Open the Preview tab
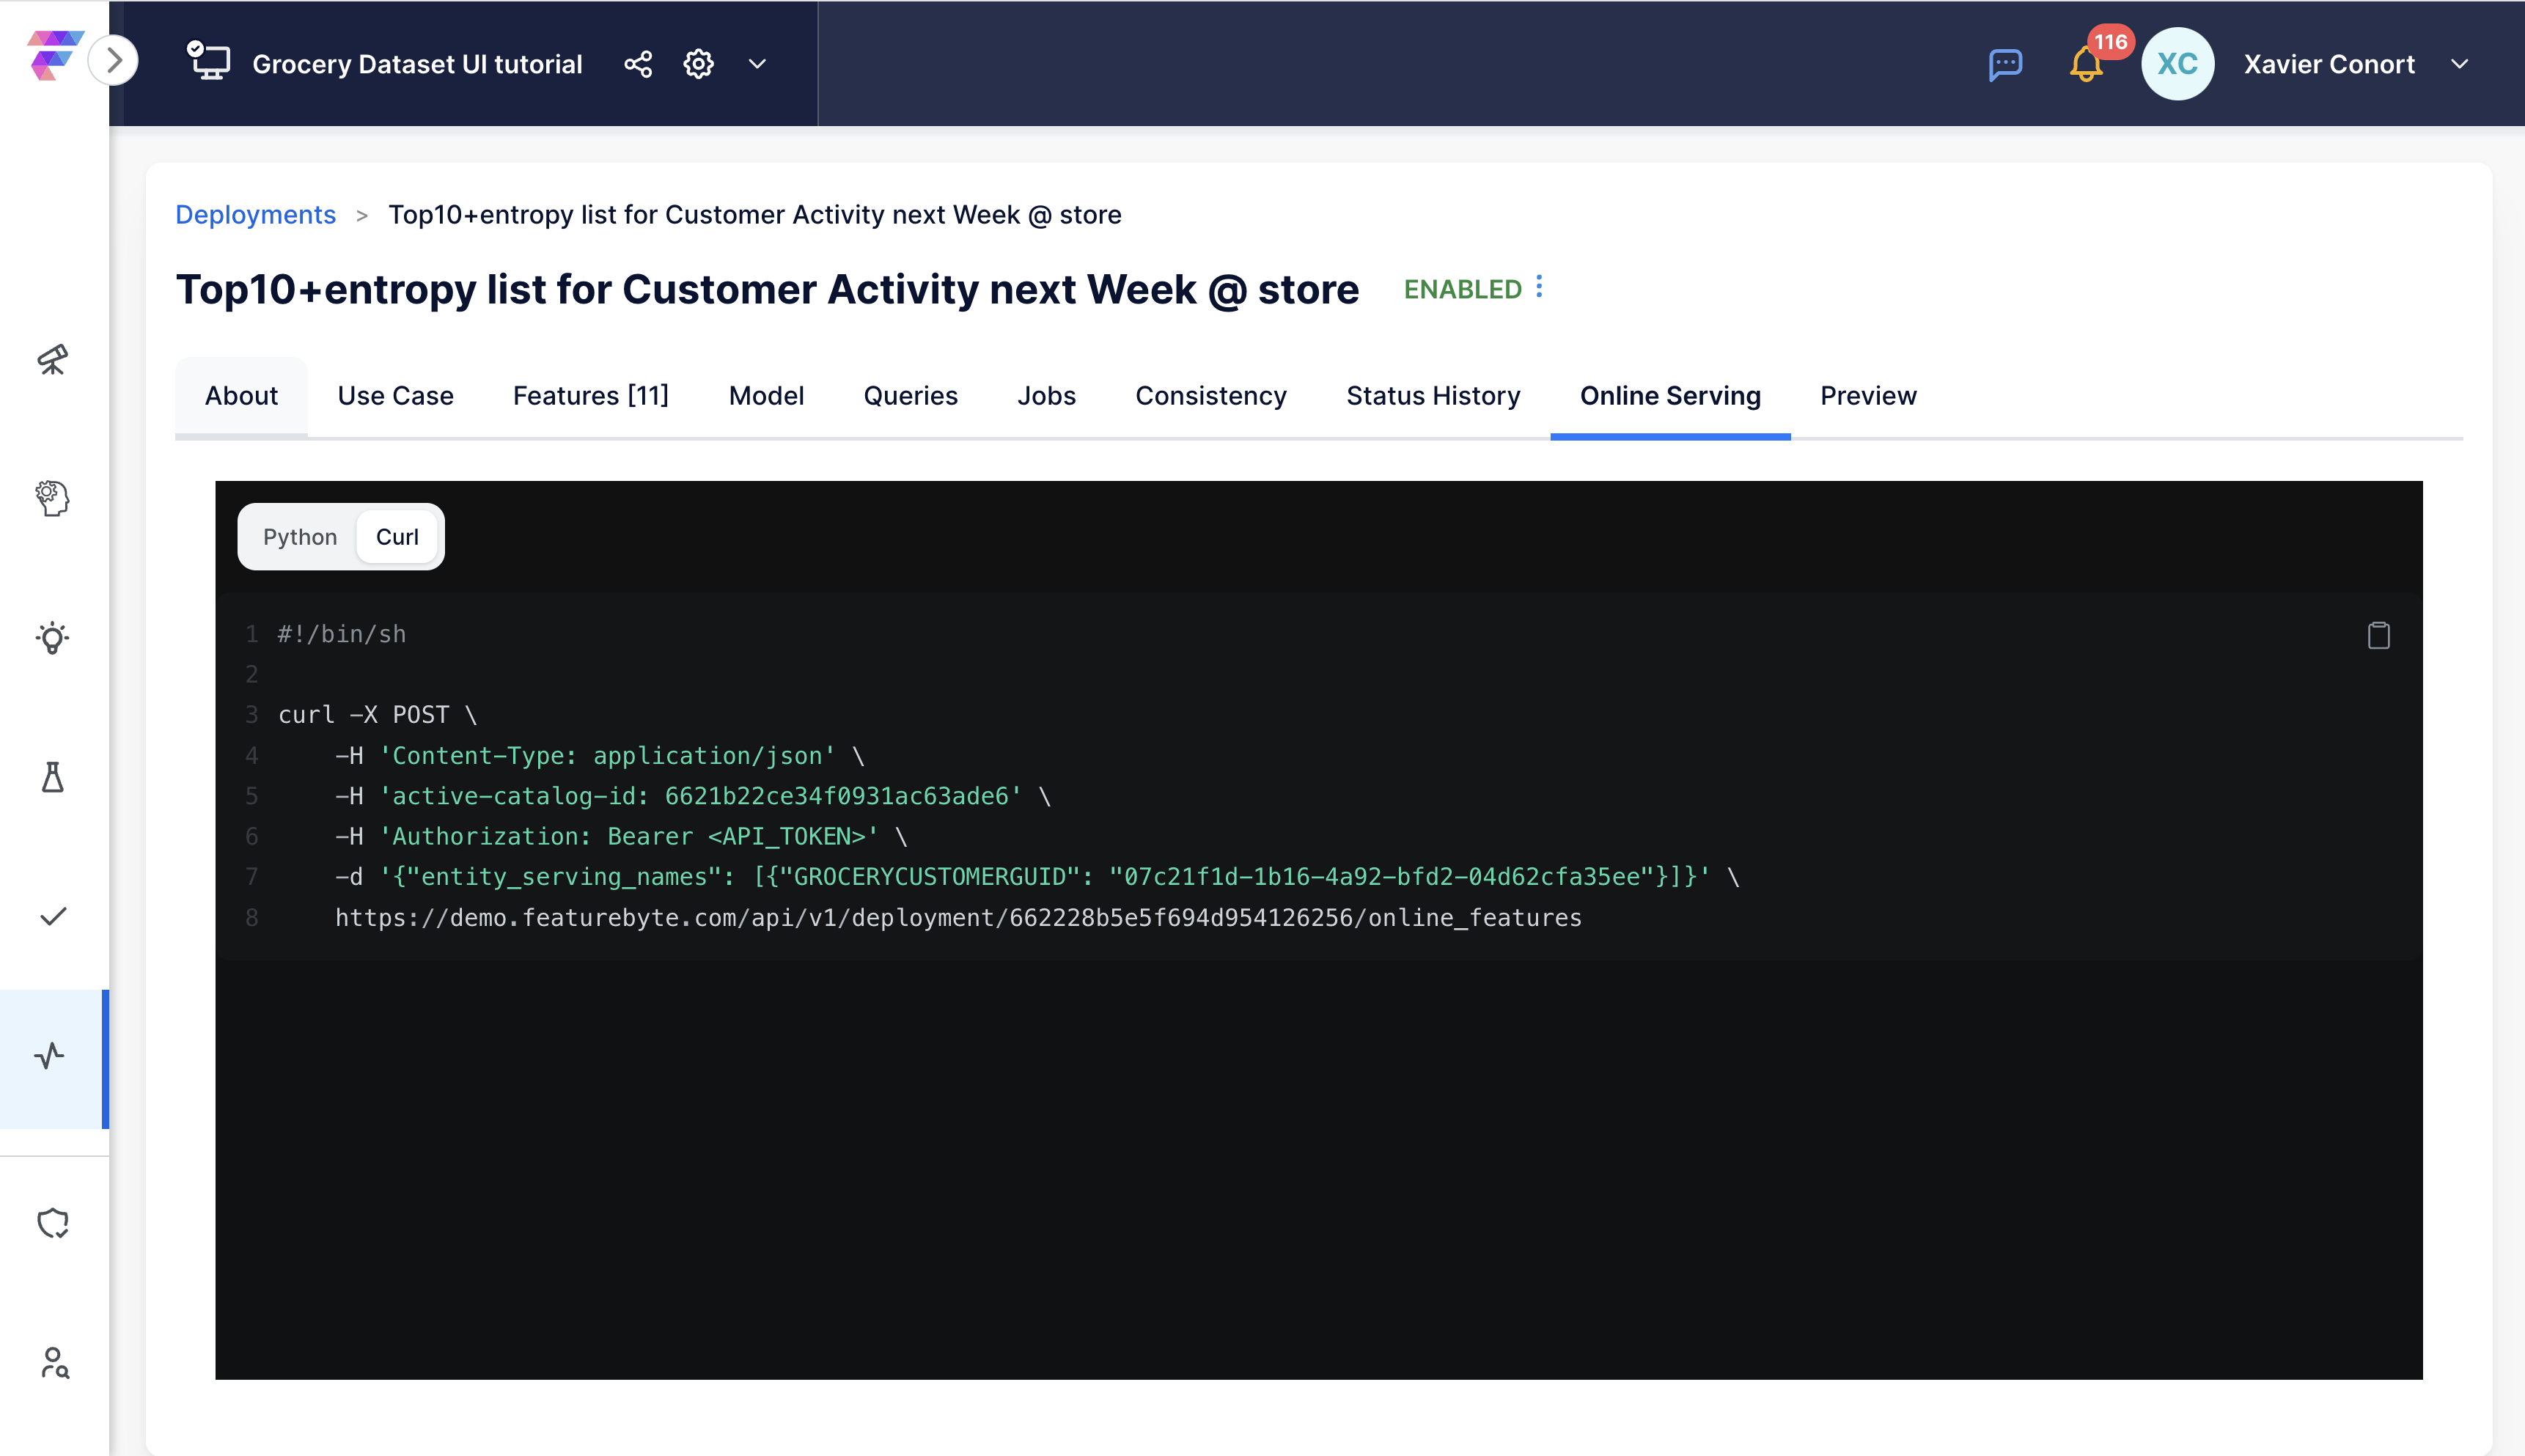The height and width of the screenshot is (1456, 2525). point(1868,396)
